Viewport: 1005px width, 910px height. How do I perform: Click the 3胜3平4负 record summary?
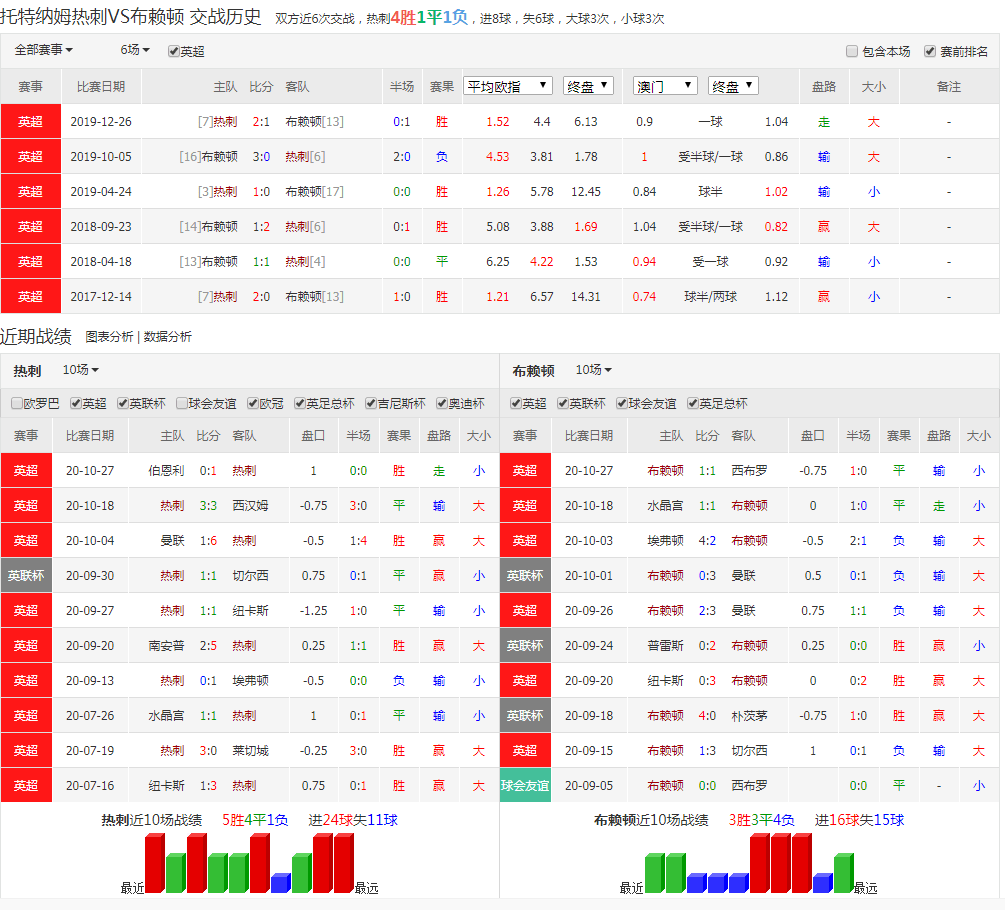coord(761,820)
